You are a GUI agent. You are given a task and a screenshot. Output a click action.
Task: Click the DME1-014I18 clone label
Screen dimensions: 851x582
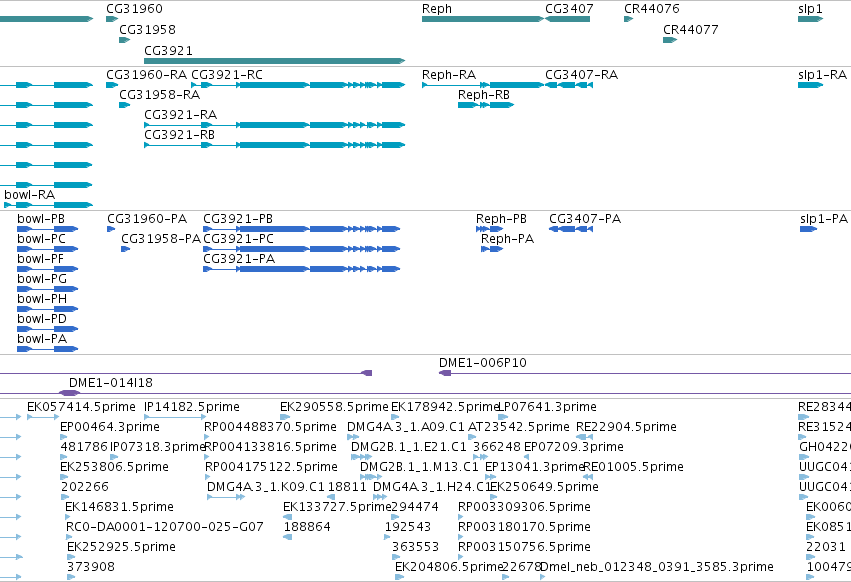point(111,383)
